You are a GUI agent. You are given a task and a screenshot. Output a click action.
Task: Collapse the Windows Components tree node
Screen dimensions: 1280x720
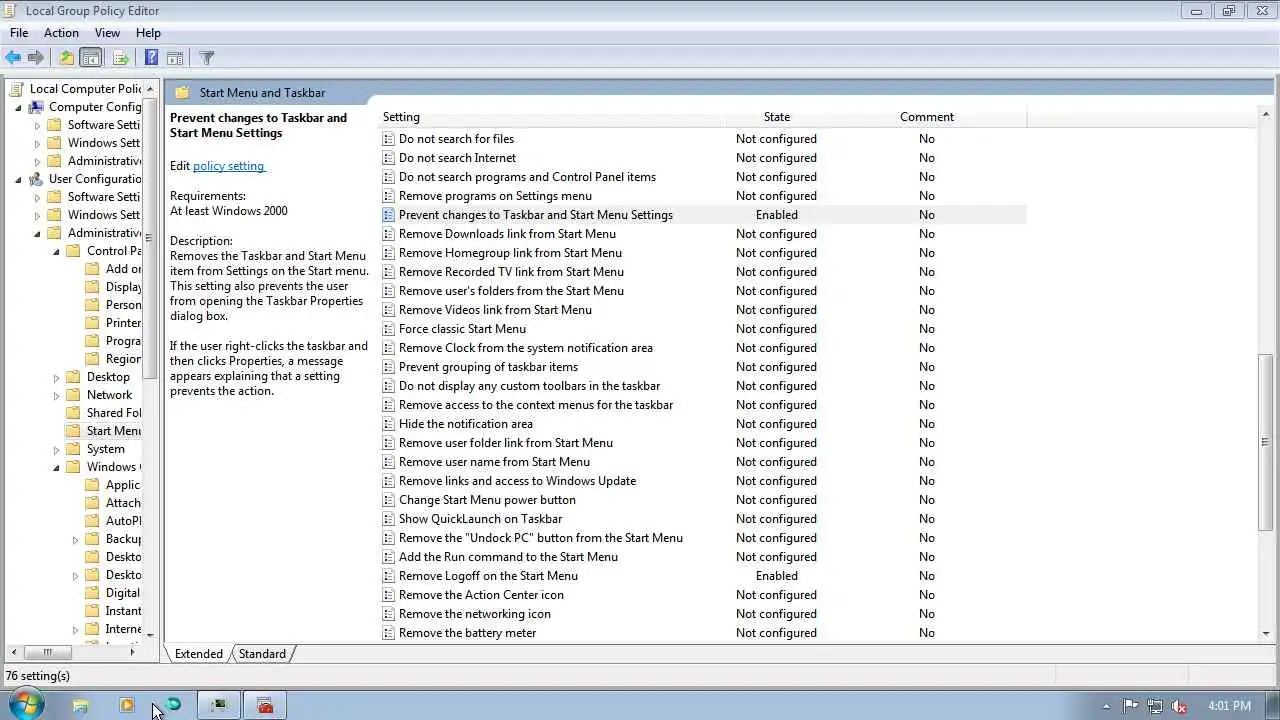[x=57, y=467]
